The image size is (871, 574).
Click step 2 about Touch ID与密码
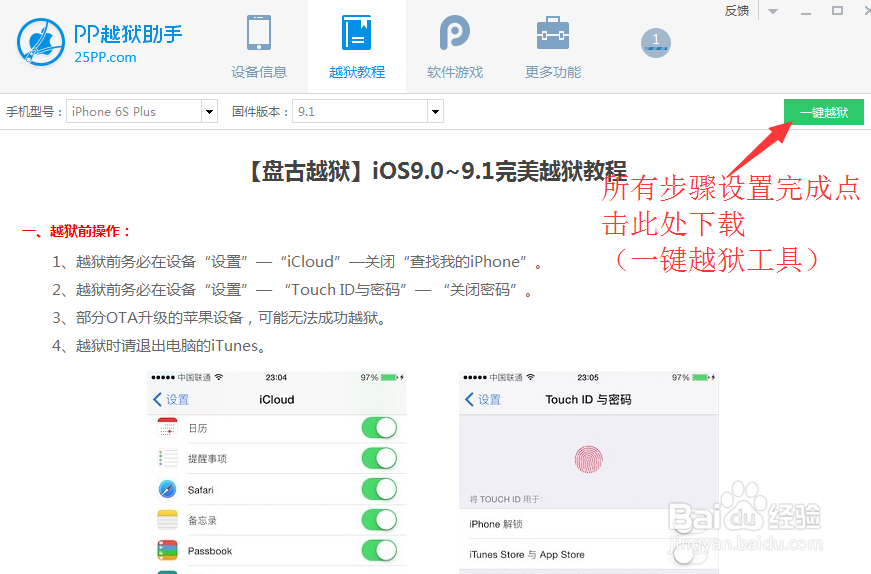pos(292,290)
